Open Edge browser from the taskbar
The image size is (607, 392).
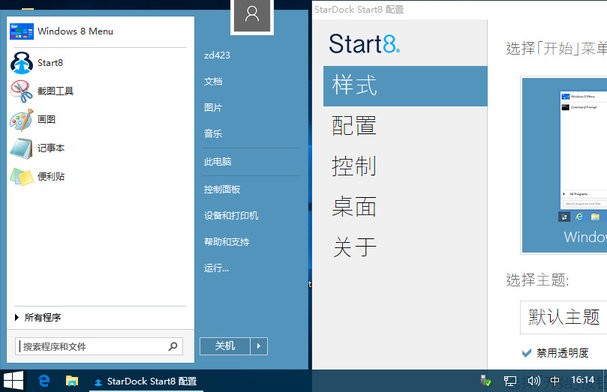[44, 381]
